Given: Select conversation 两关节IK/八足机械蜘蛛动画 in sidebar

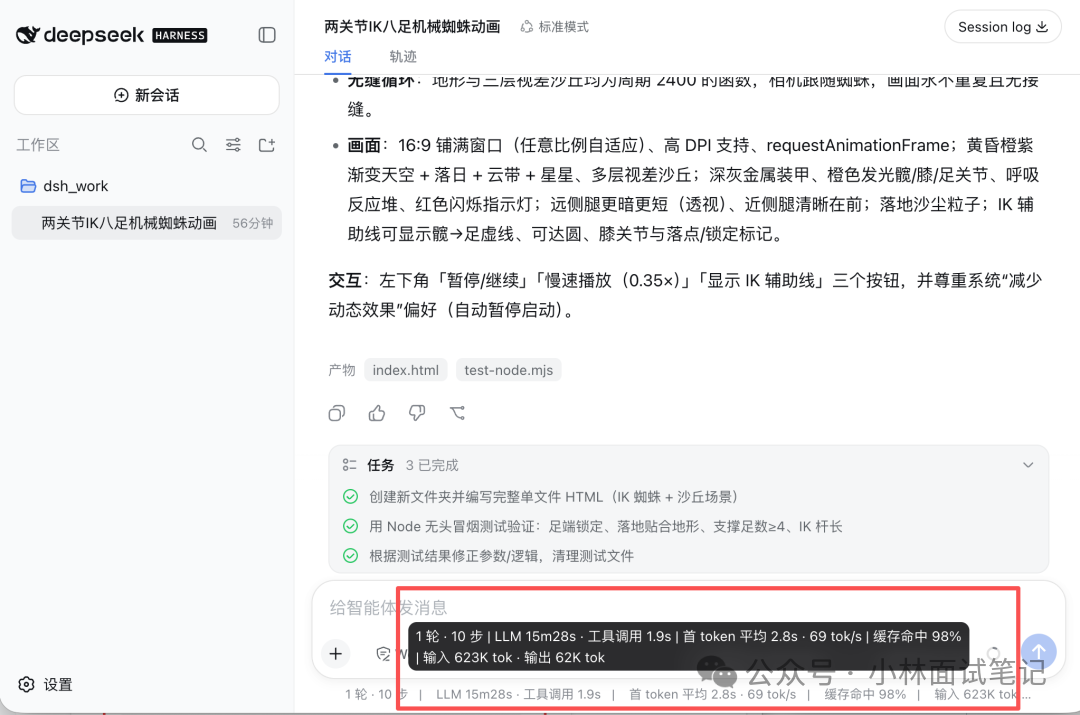Looking at the screenshot, I should pos(147,223).
